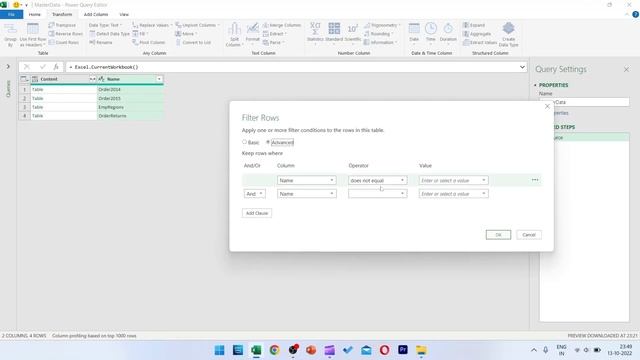Screen dimensions: 640x360
Task: Open the File tab
Action: point(11,14)
